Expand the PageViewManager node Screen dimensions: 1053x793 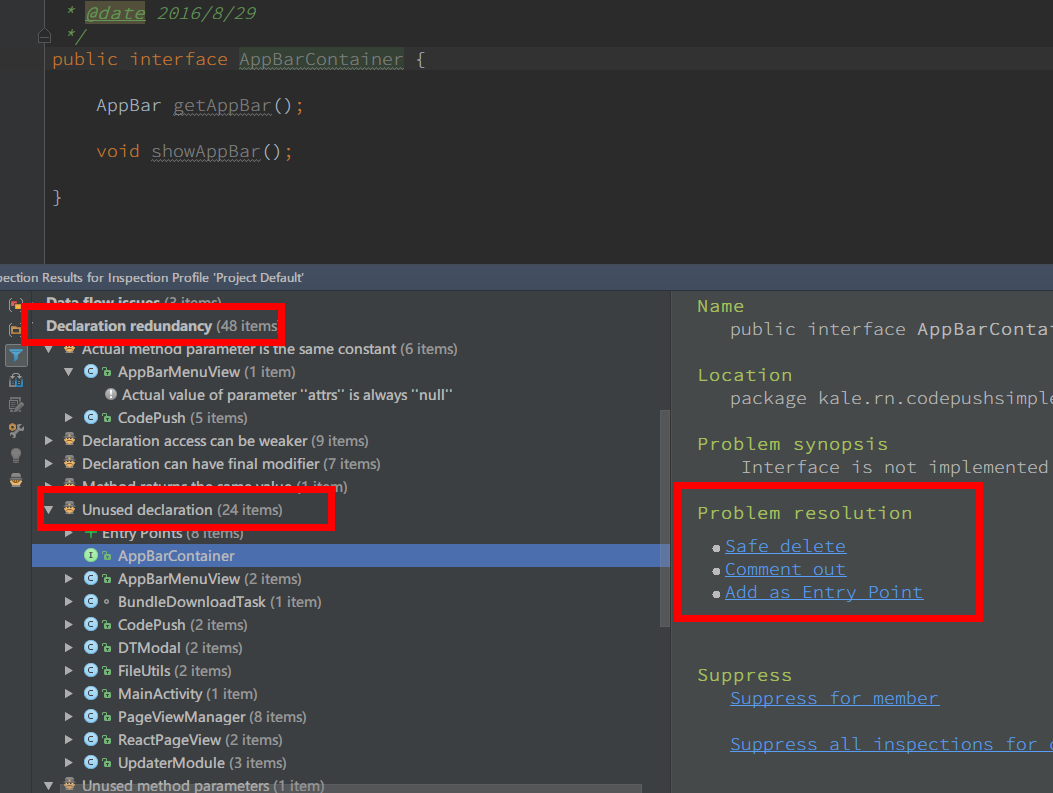coord(68,716)
